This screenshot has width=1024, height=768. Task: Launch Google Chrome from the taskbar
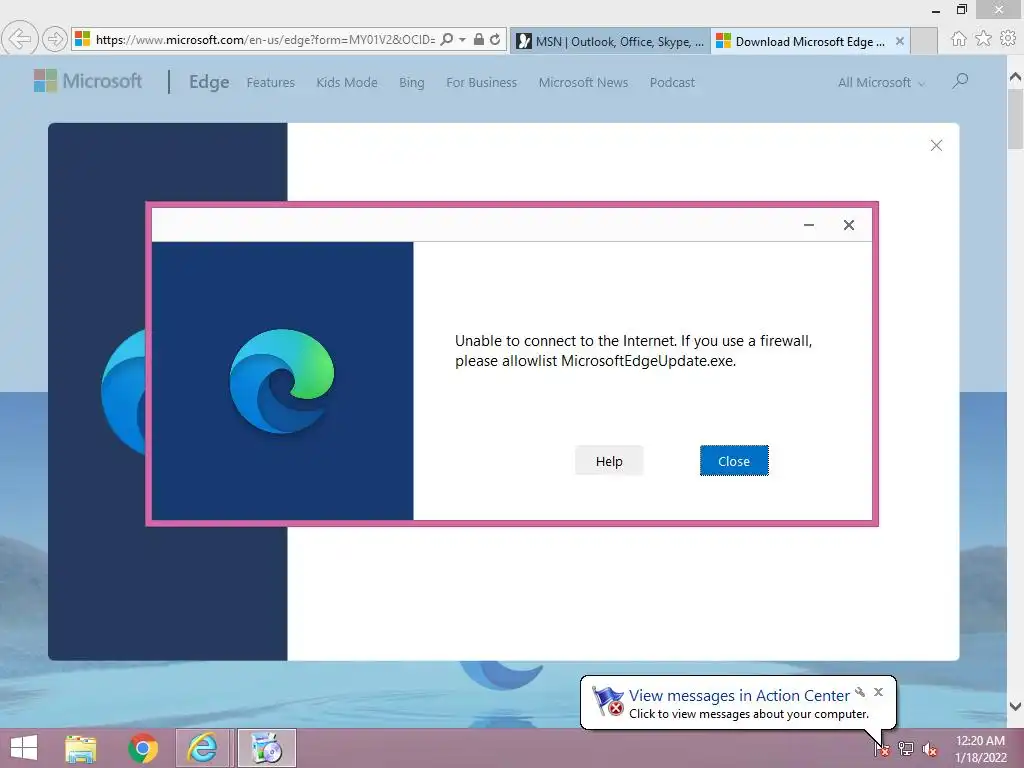143,748
